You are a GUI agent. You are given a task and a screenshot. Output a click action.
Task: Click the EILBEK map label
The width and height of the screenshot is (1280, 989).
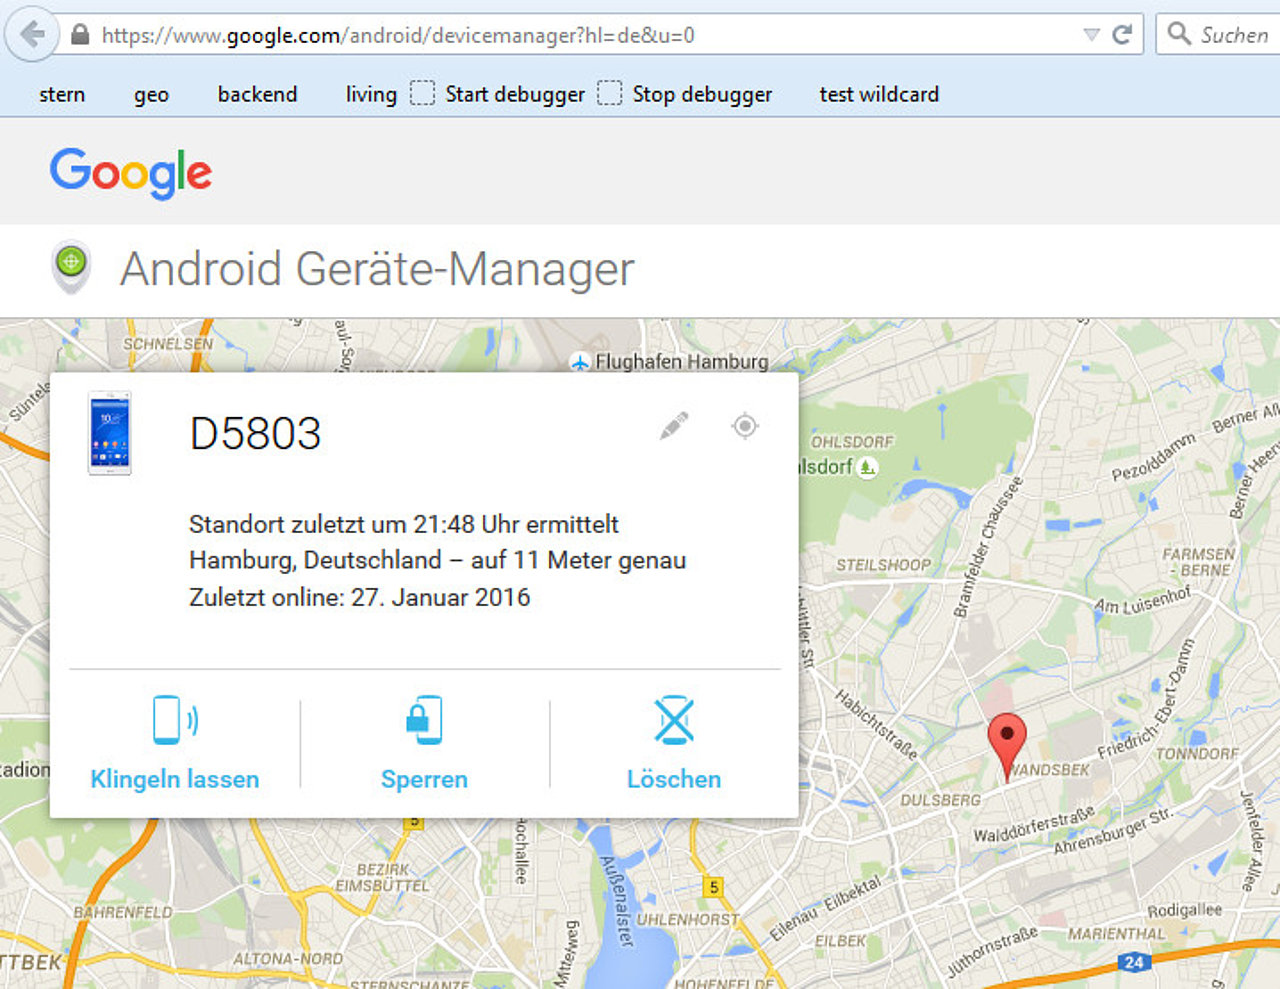point(841,941)
